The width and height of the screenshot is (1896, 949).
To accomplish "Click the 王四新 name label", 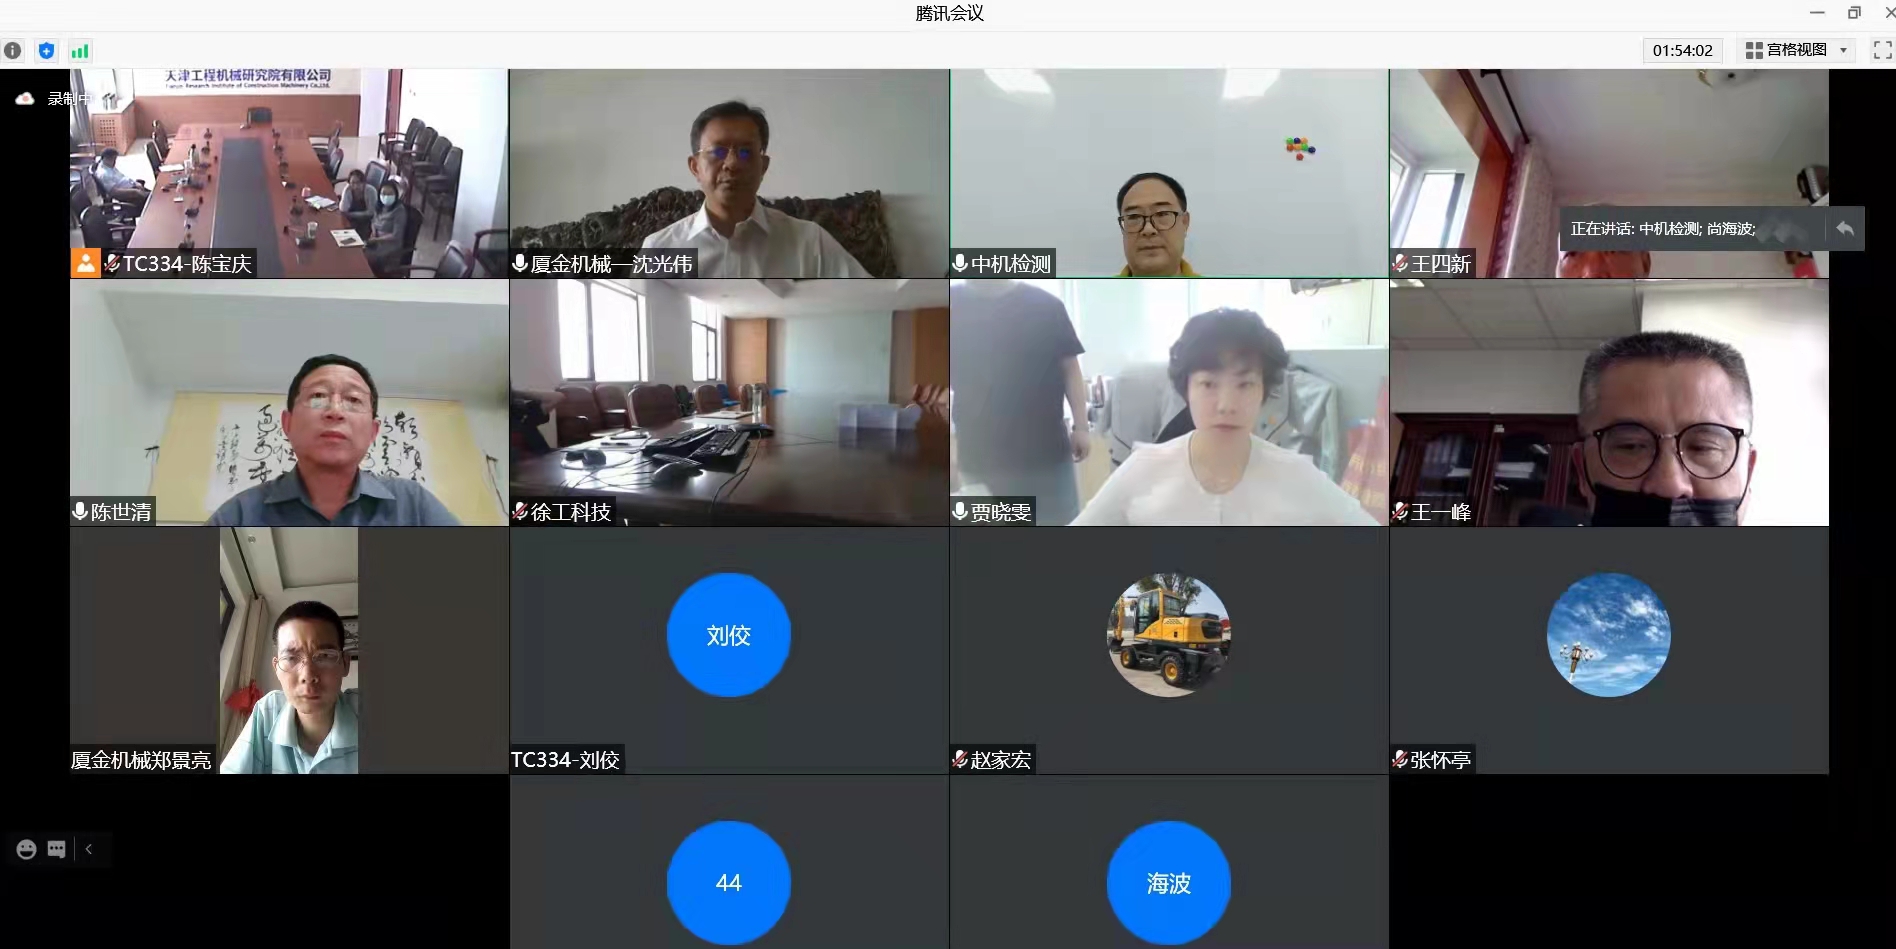I will [x=1440, y=264].
